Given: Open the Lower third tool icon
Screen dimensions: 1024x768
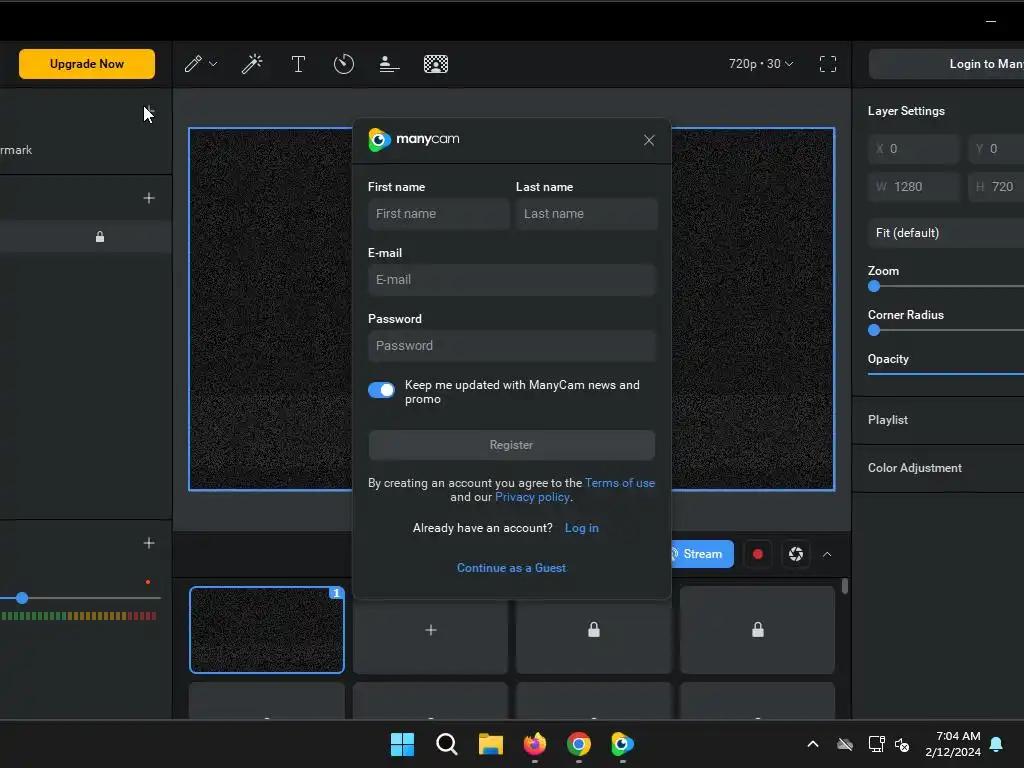Looking at the screenshot, I should coord(389,64).
